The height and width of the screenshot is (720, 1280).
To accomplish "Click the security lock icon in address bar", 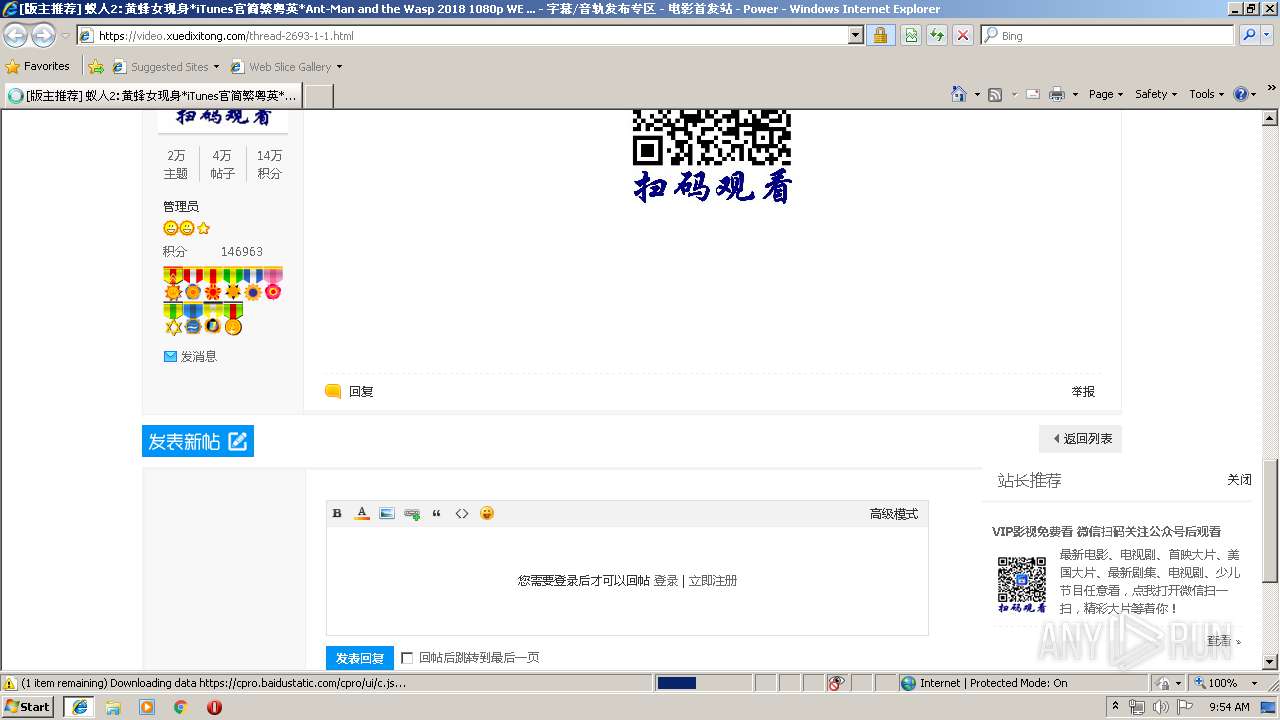I will 880,35.
